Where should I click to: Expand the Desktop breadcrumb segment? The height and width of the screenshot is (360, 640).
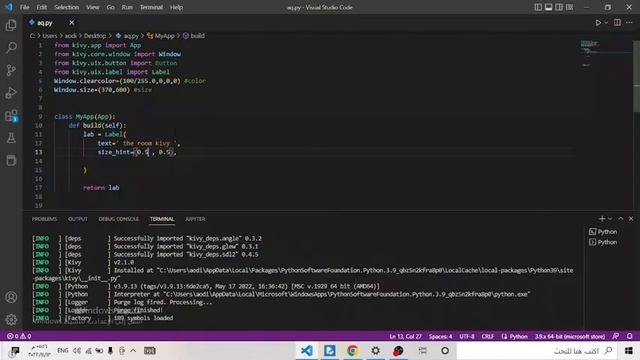[x=95, y=36]
